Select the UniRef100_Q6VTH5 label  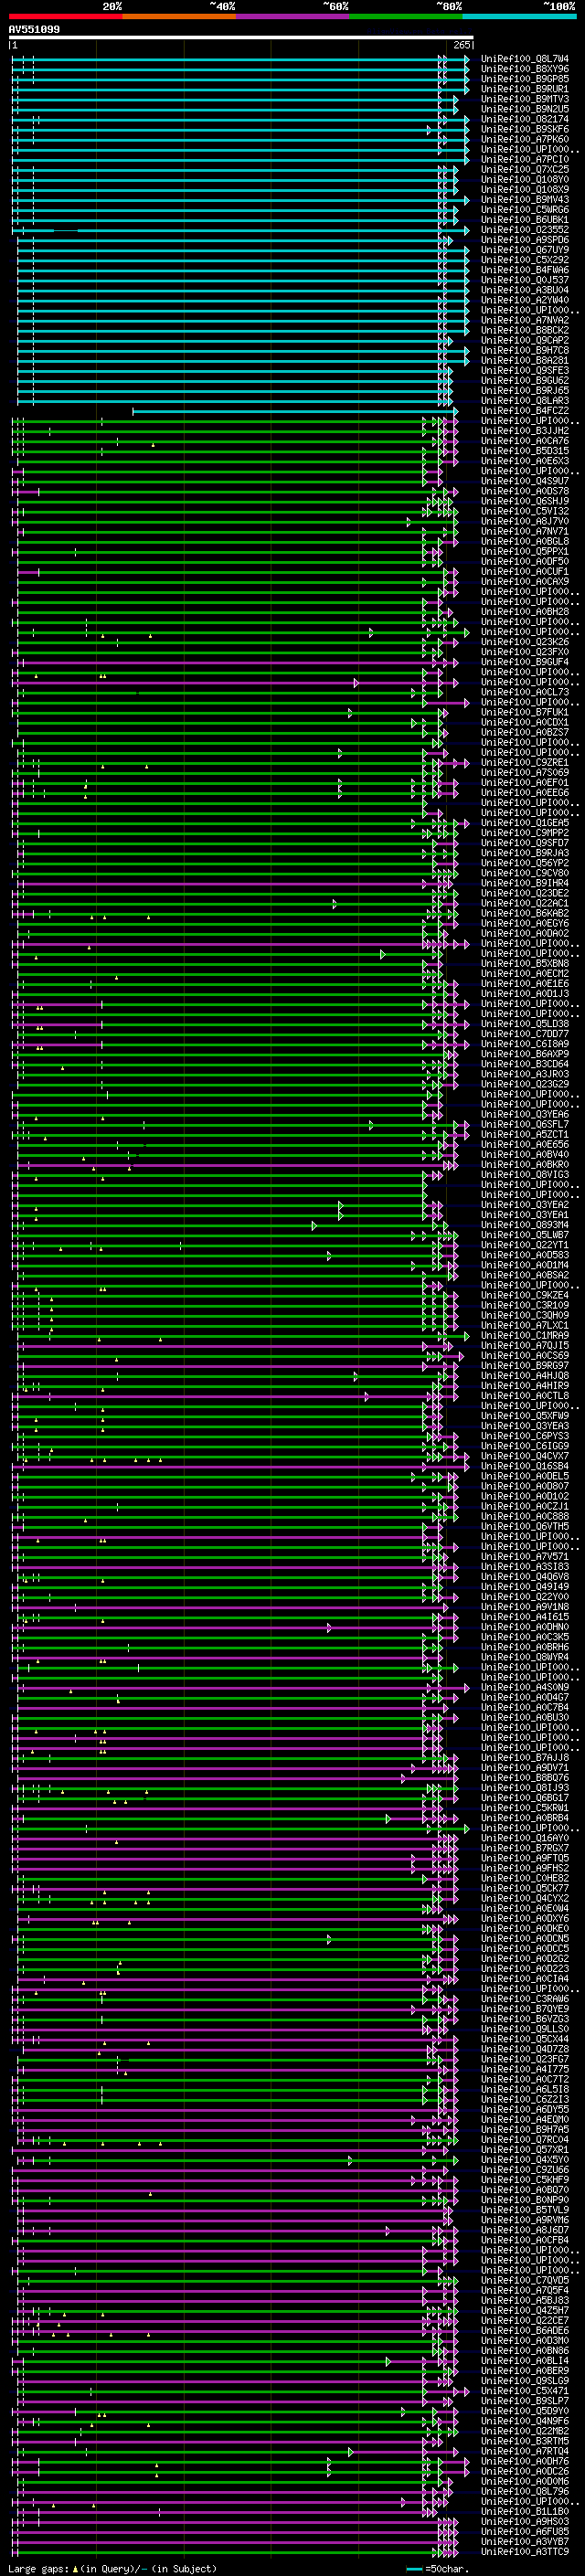point(525,1526)
